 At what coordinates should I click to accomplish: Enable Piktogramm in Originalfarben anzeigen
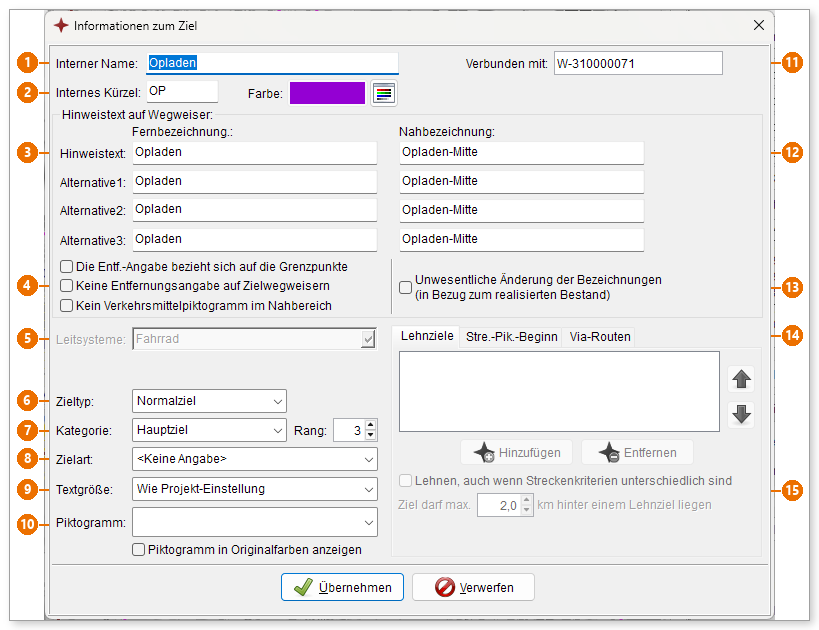click(x=138, y=550)
